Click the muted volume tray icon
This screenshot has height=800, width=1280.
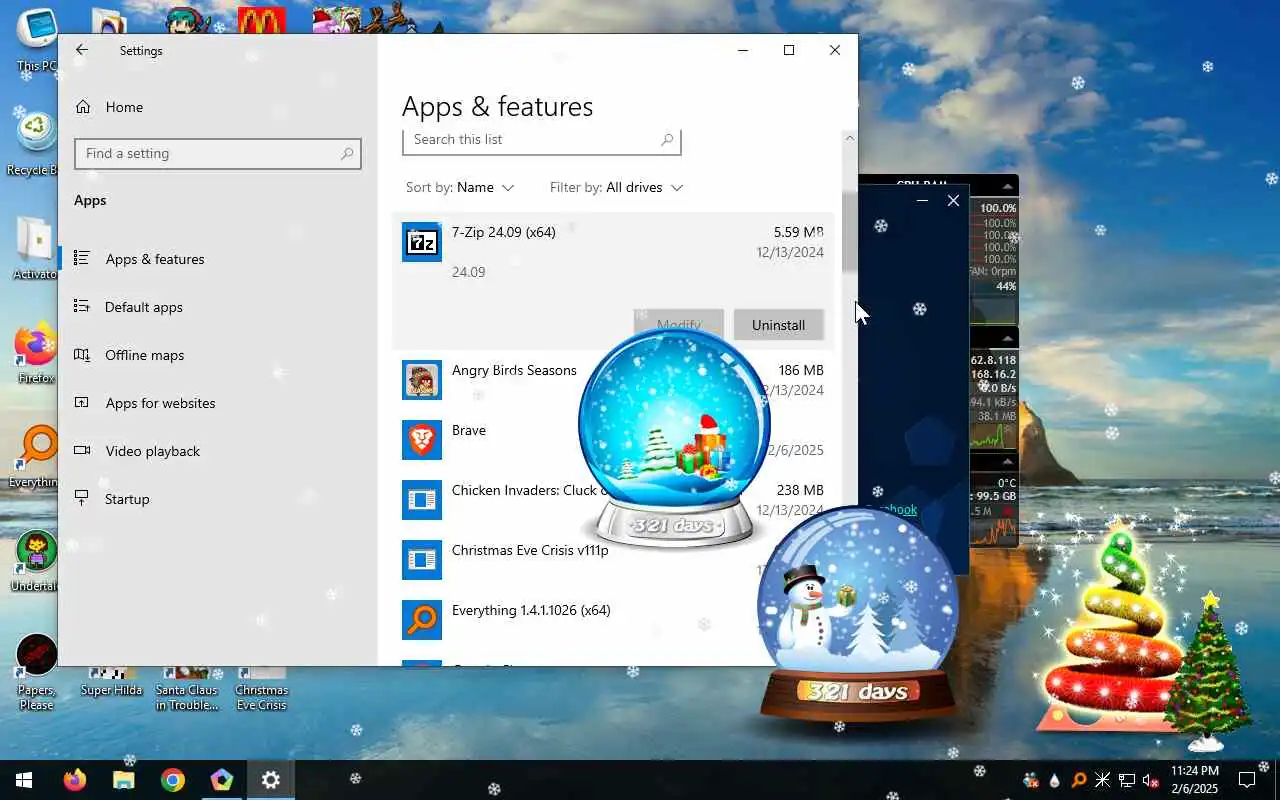coord(1151,780)
